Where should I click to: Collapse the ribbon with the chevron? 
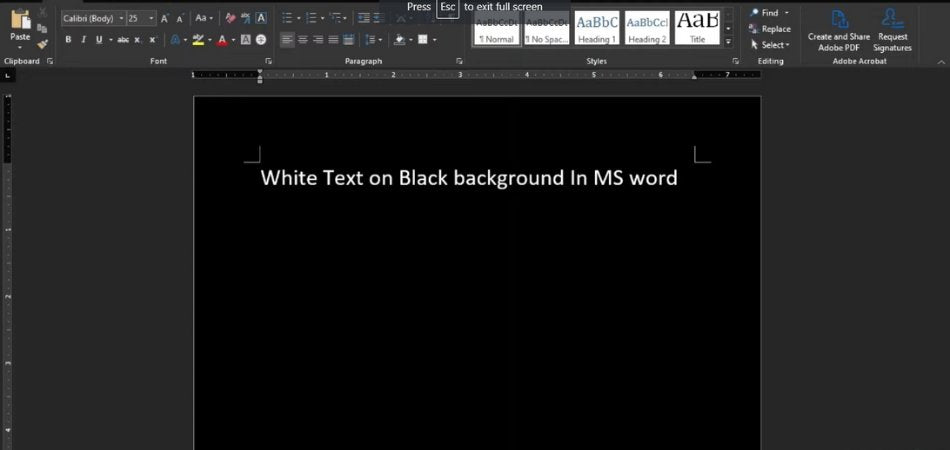click(x=942, y=62)
